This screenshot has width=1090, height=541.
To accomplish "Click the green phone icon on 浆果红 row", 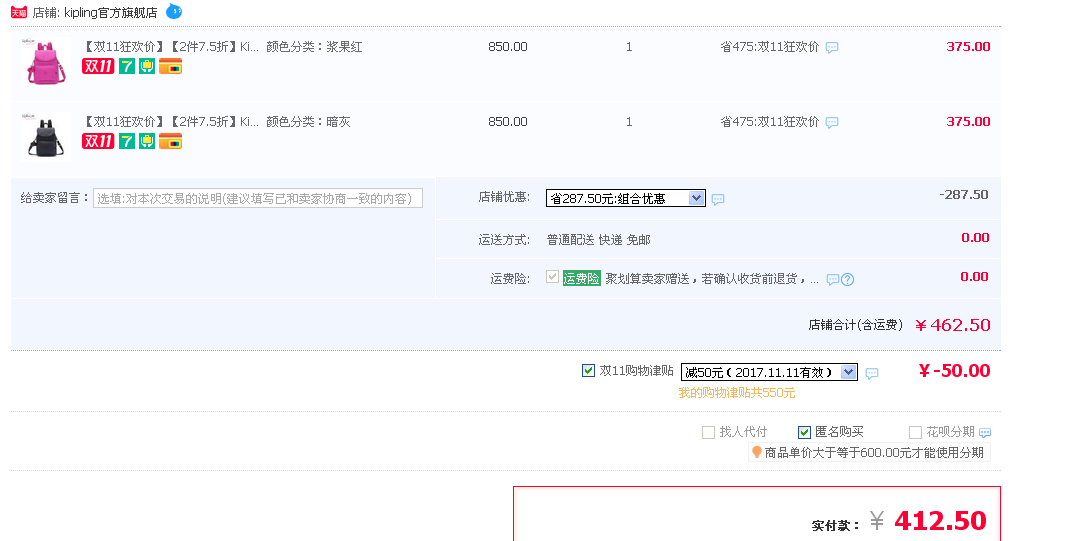I will coord(147,66).
